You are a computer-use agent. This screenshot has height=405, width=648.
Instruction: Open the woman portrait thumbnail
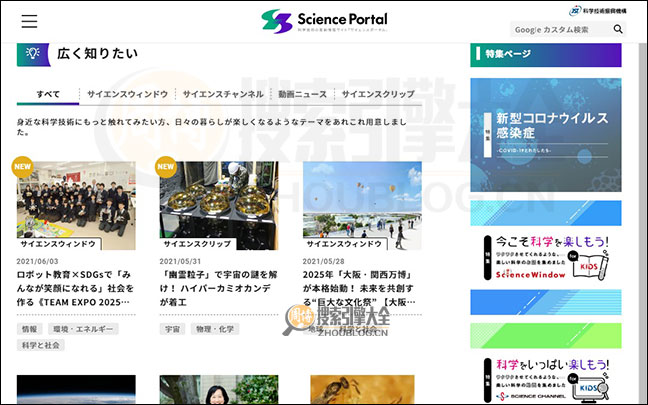(x=219, y=389)
